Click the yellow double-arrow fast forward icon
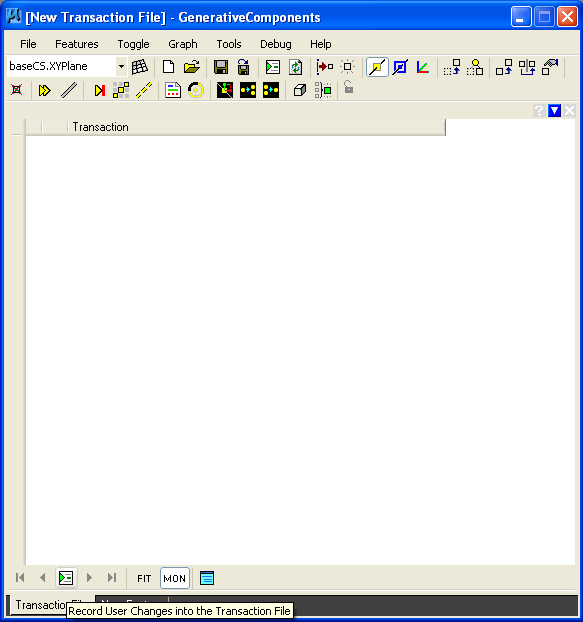The image size is (583, 622). 44,90
